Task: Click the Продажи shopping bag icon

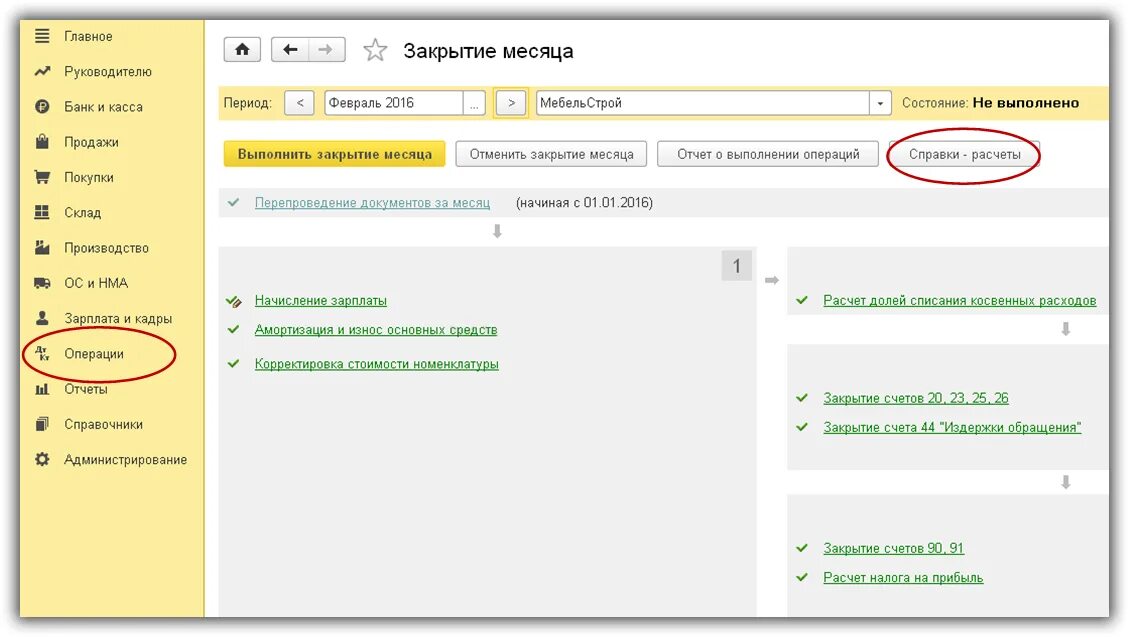Action: (x=42, y=141)
